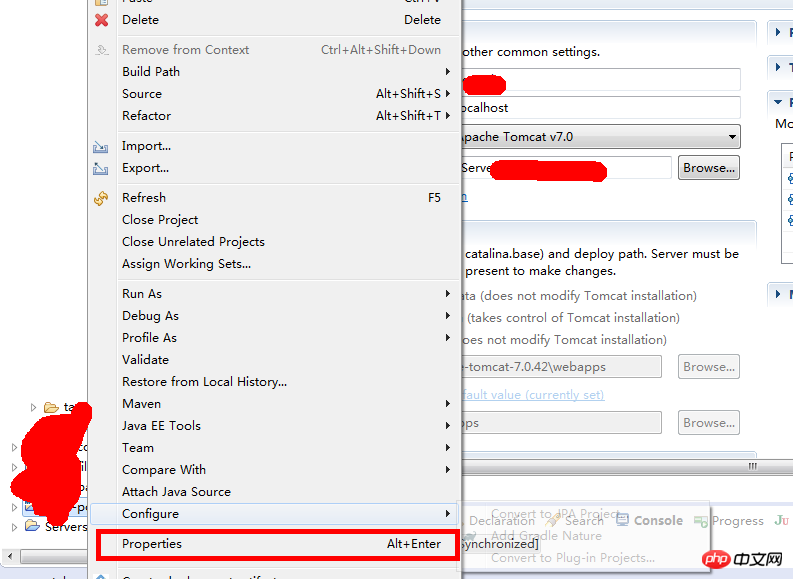The image size is (793, 579).
Task: Click the server editor horizontal scrollbar
Action: (x=627, y=466)
